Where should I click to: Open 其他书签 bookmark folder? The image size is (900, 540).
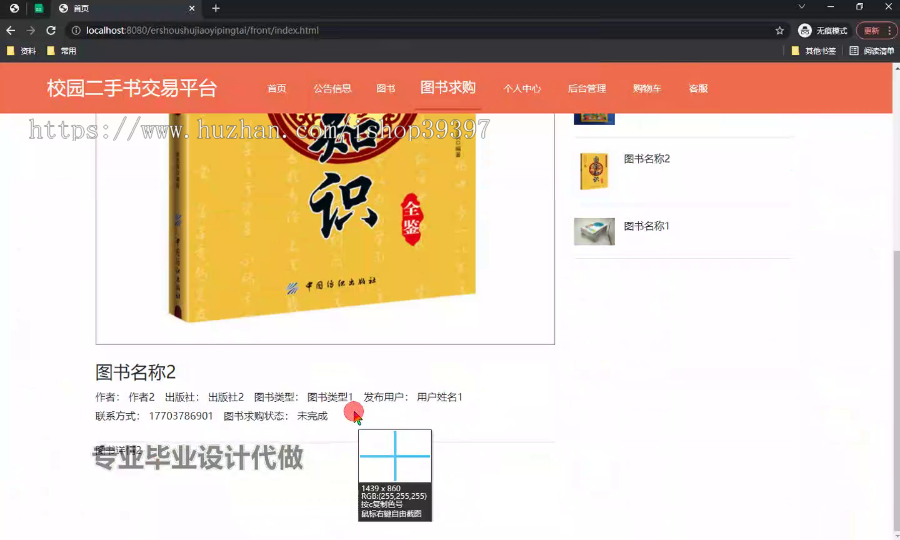(x=813, y=51)
